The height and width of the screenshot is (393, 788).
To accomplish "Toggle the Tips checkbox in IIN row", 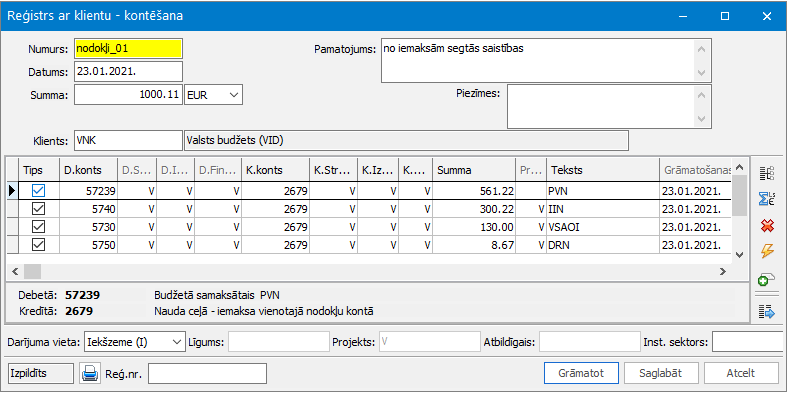I will tap(39, 209).
